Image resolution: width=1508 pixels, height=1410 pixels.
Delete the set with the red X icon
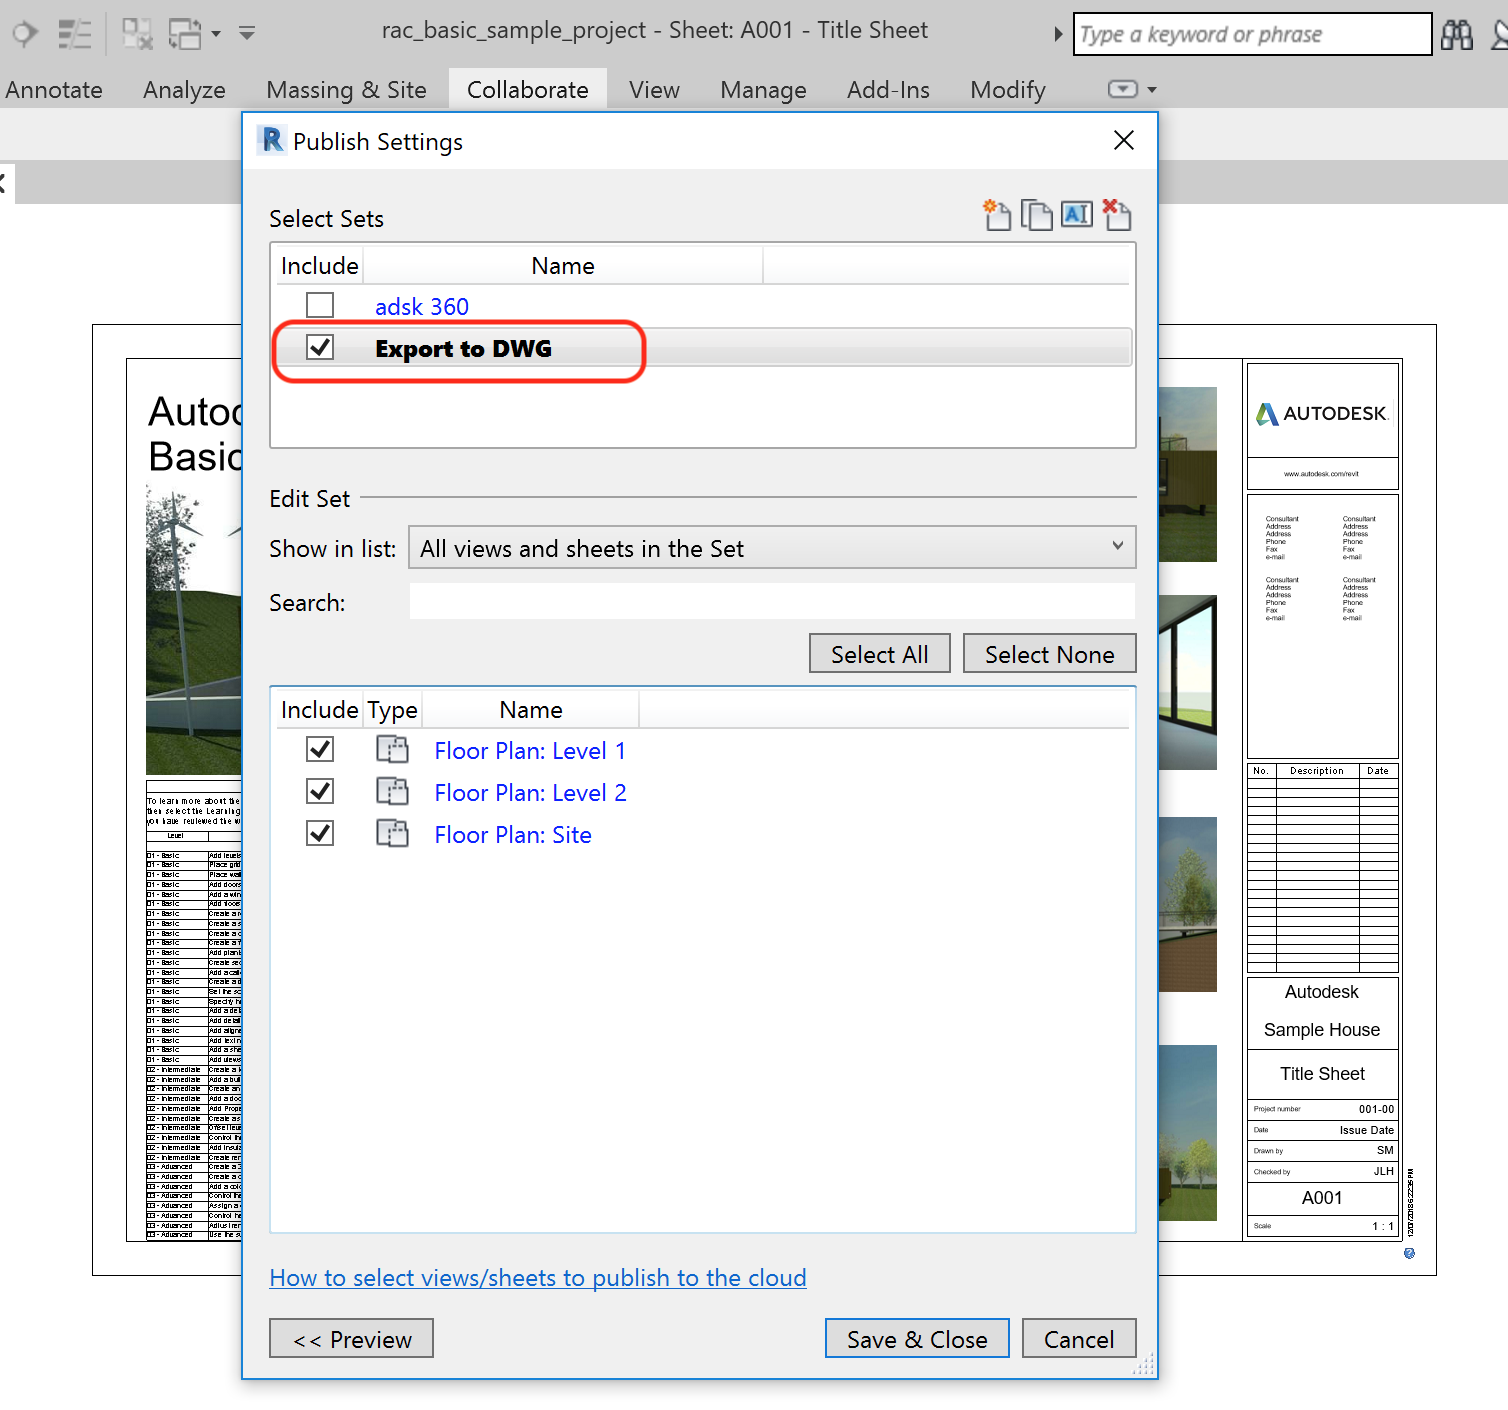[1117, 214]
